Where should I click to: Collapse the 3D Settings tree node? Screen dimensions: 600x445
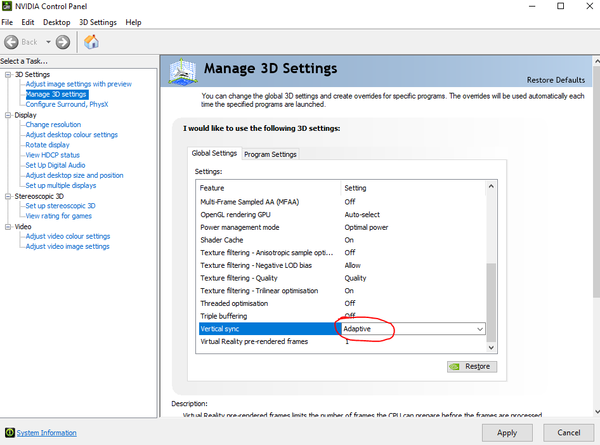[7, 74]
